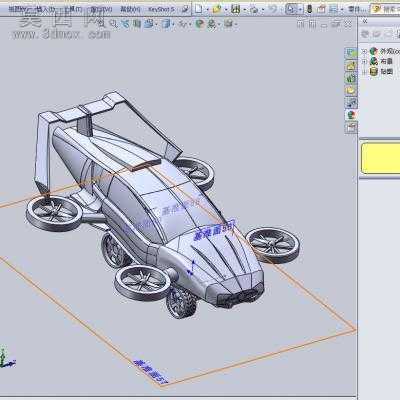Image resolution: width=400 pixels, height=400 pixels.
Task: Click the SolidWorks search help box
Action: pyautogui.click(x=386, y=9)
